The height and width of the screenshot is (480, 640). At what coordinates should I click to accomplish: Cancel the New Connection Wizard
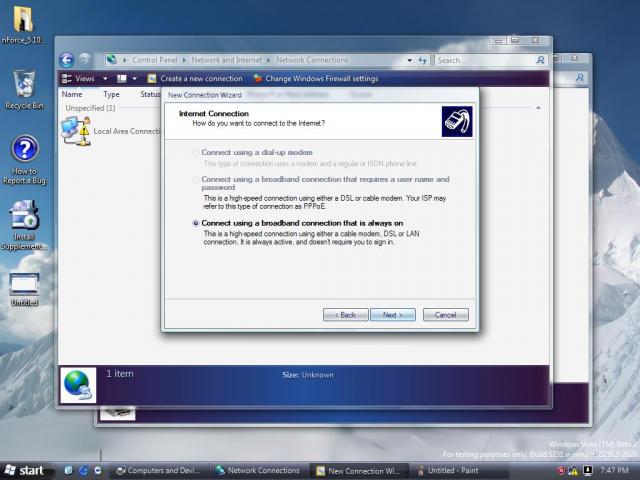coord(446,315)
